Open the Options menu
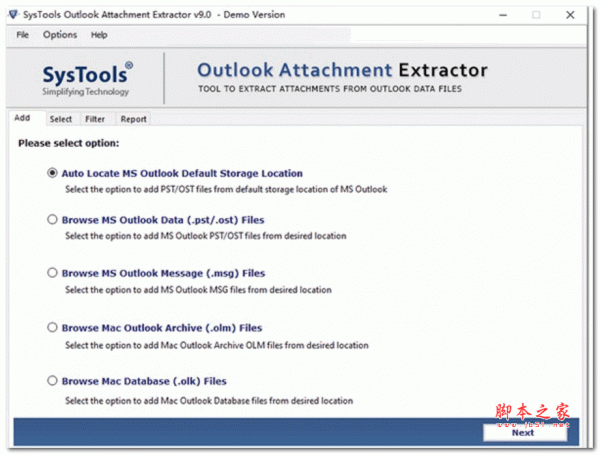 click(x=60, y=35)
